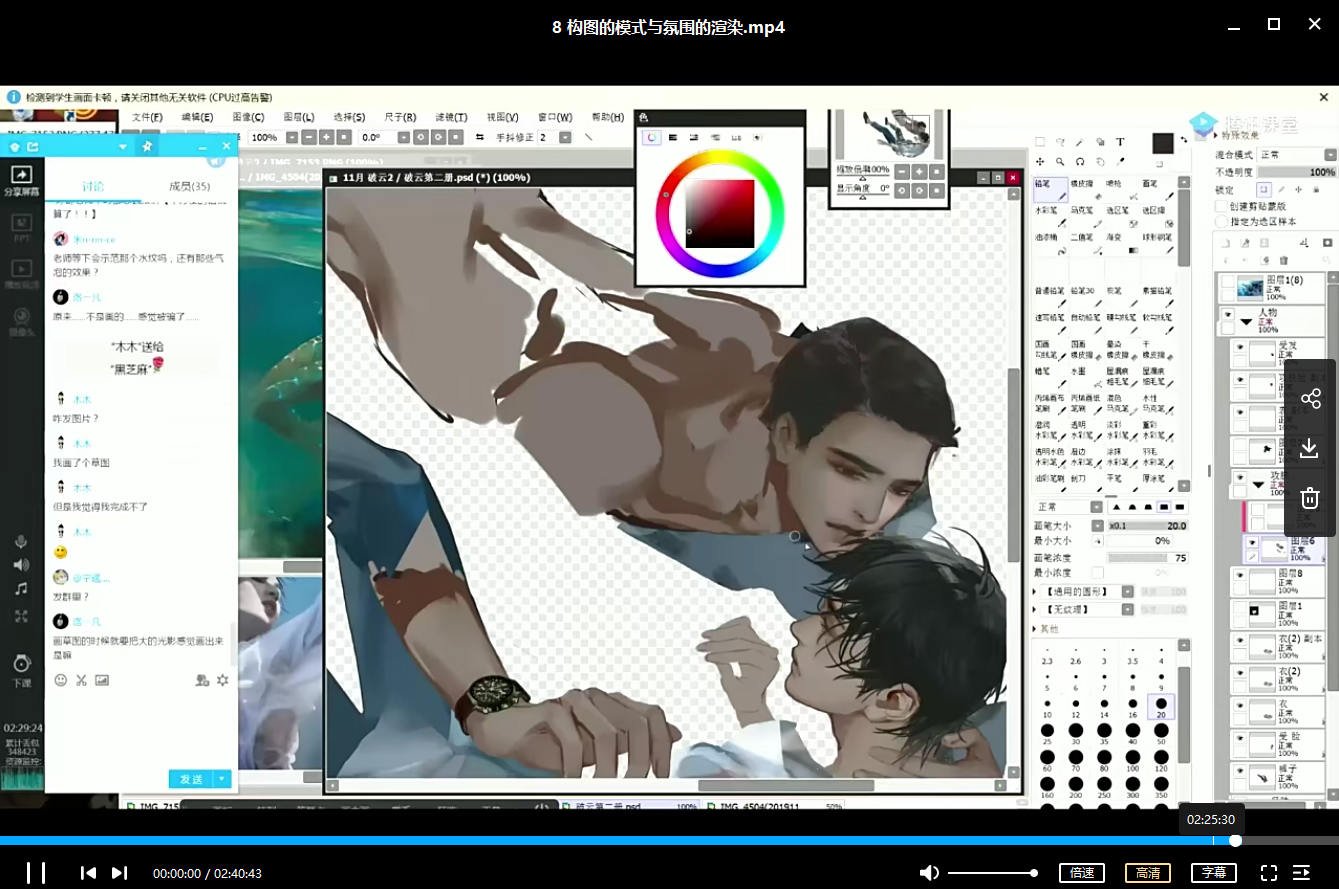Toggle 创建剪贴蒙版 clipping mask checkbox

(1221, 206)
